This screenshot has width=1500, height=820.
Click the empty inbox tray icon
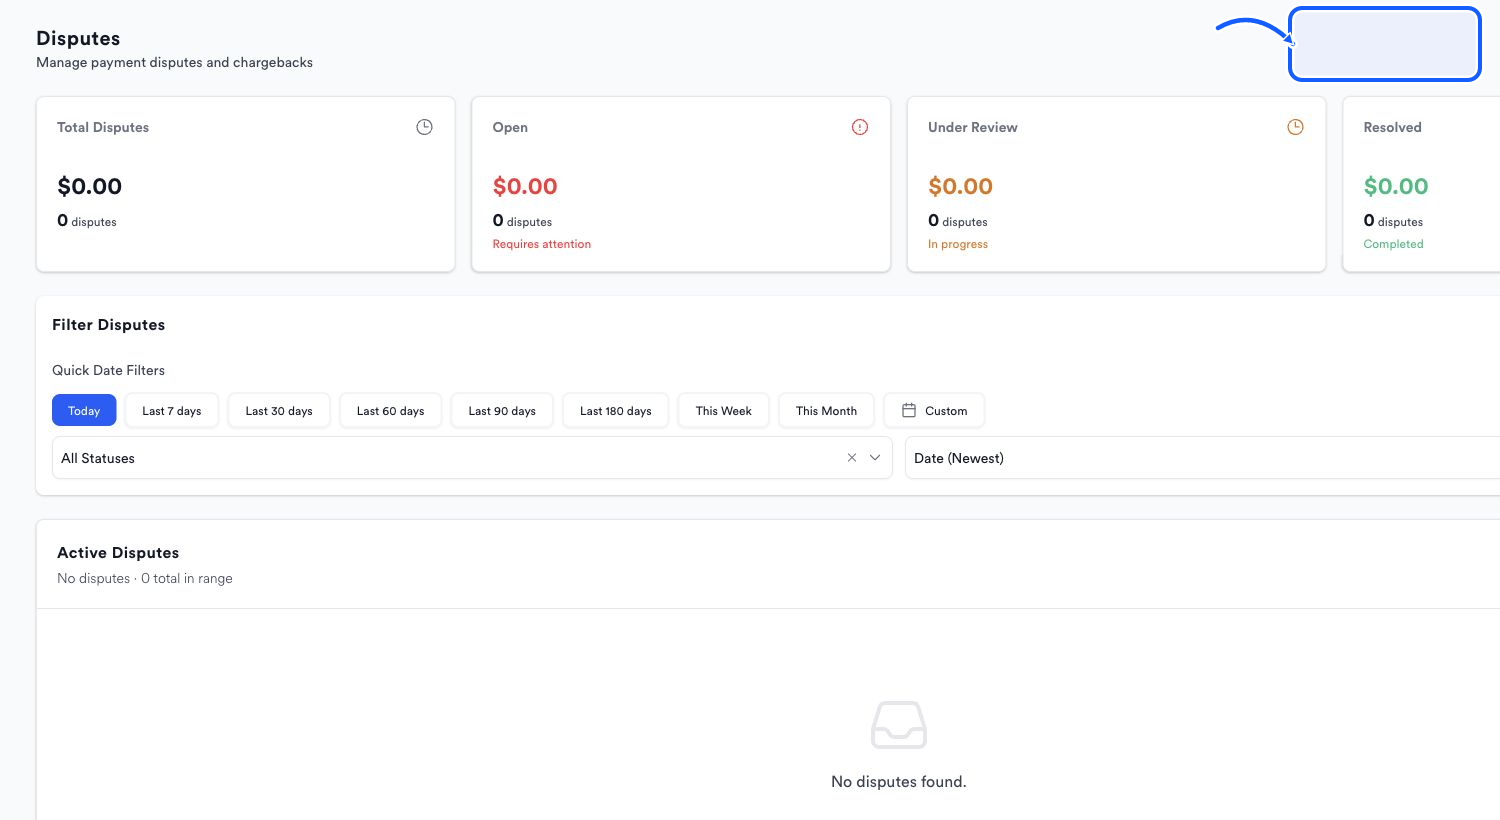[899, 725]
